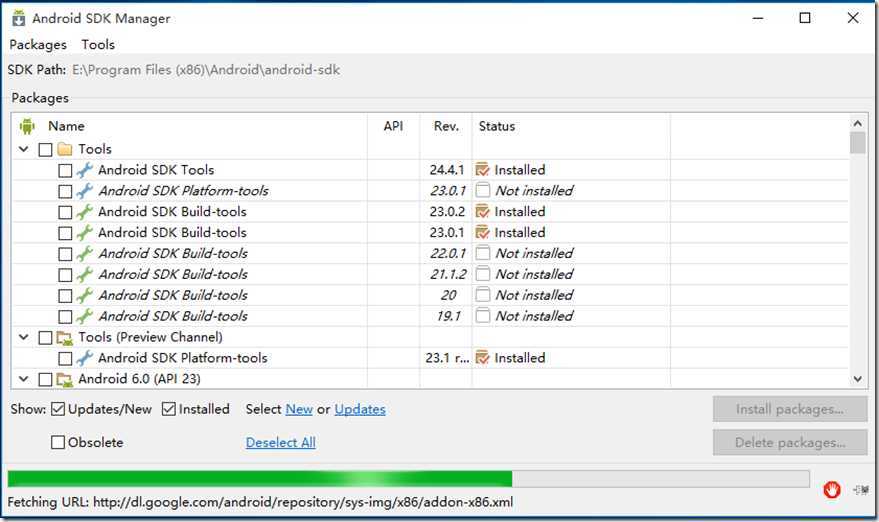The width and height of the screenshot is (879, 522).
Task: Click wrench icon of Build-tools 19.1 row
Action: coord(85,316)
